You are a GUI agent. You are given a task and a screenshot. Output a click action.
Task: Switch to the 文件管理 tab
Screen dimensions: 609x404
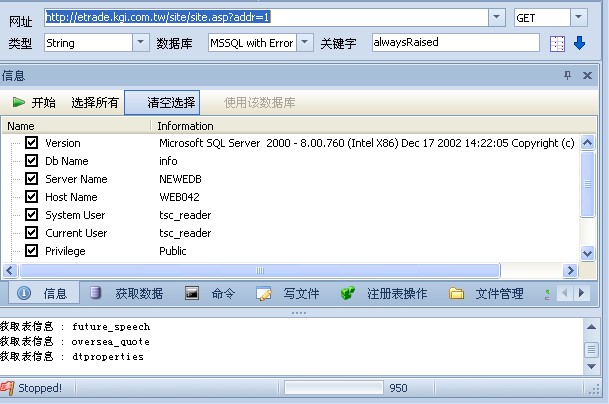[486, 293]
